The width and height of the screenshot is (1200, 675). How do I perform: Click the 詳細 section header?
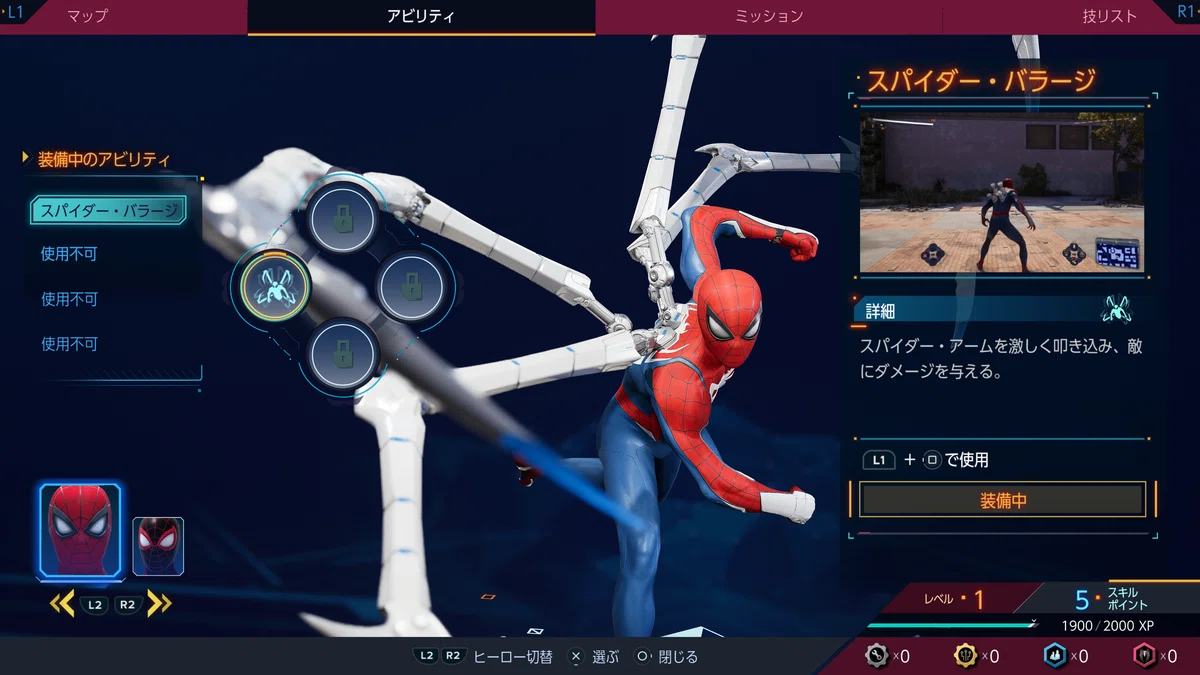pos(1000,311)
